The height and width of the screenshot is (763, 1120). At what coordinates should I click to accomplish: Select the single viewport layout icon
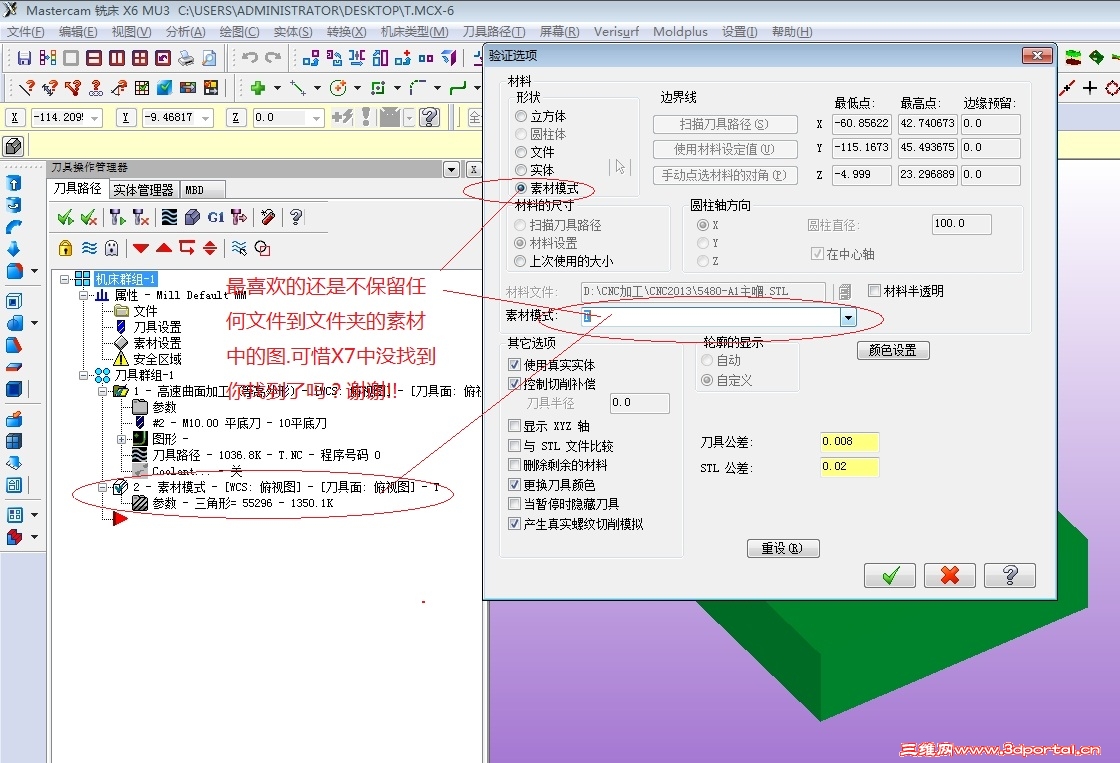71,58
